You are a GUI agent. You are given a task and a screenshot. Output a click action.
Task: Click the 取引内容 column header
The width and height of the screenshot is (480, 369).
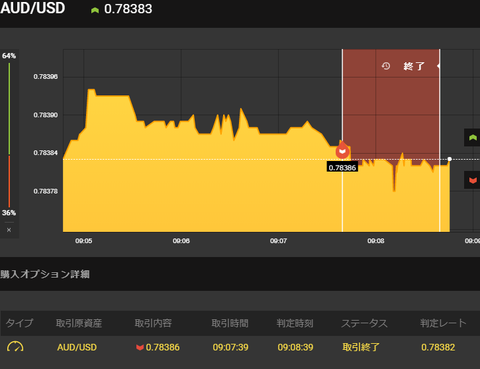point(153,323)
